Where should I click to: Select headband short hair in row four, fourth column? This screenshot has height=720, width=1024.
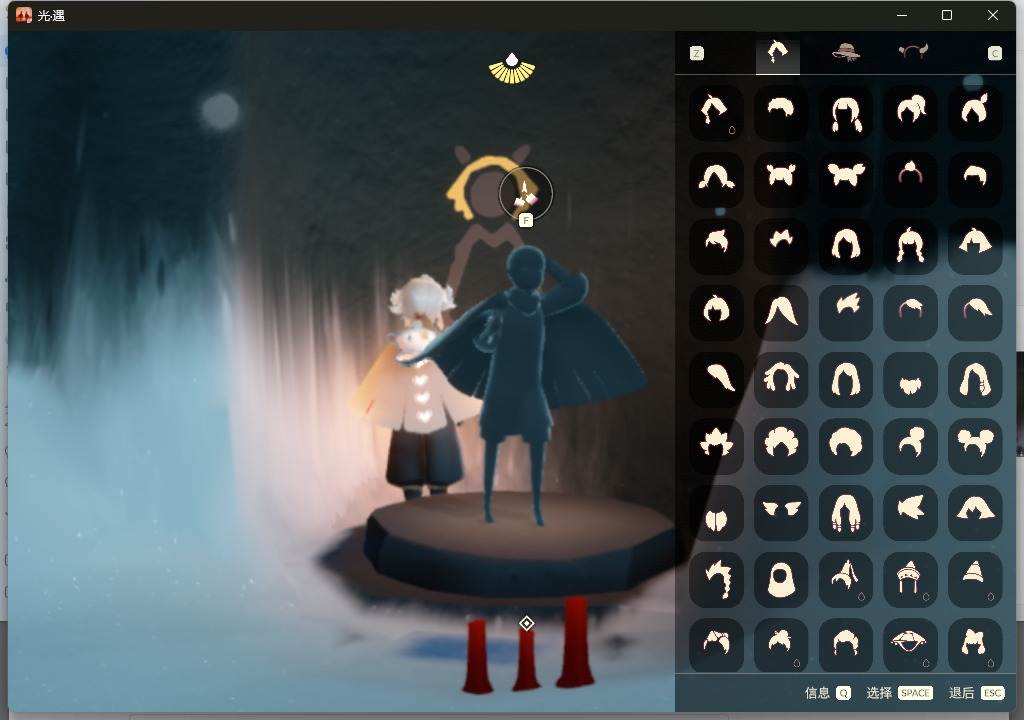click(x=910, y=312)
